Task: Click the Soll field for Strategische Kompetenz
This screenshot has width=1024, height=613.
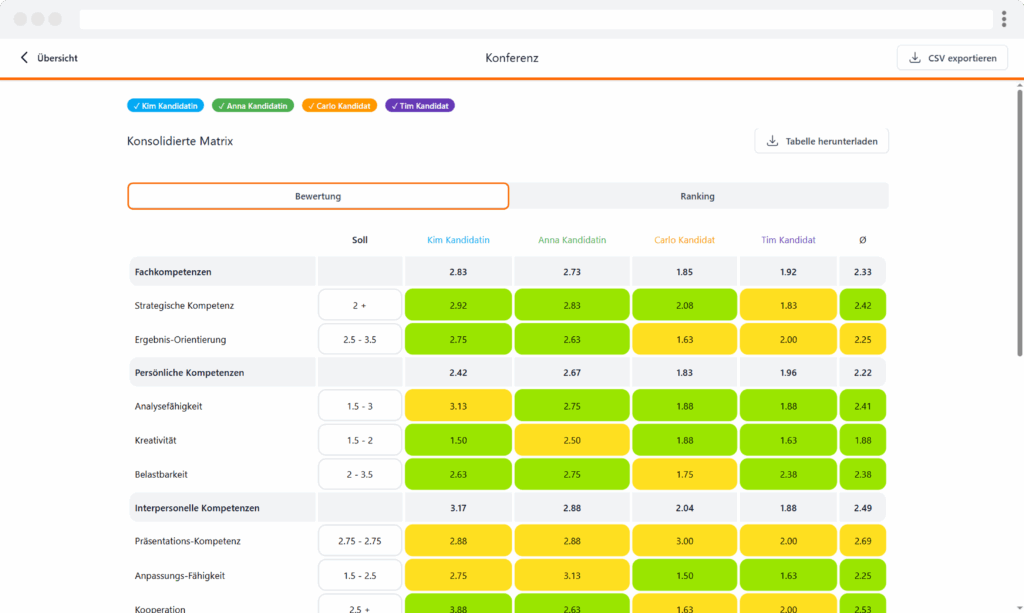Action: coord(360,306)
